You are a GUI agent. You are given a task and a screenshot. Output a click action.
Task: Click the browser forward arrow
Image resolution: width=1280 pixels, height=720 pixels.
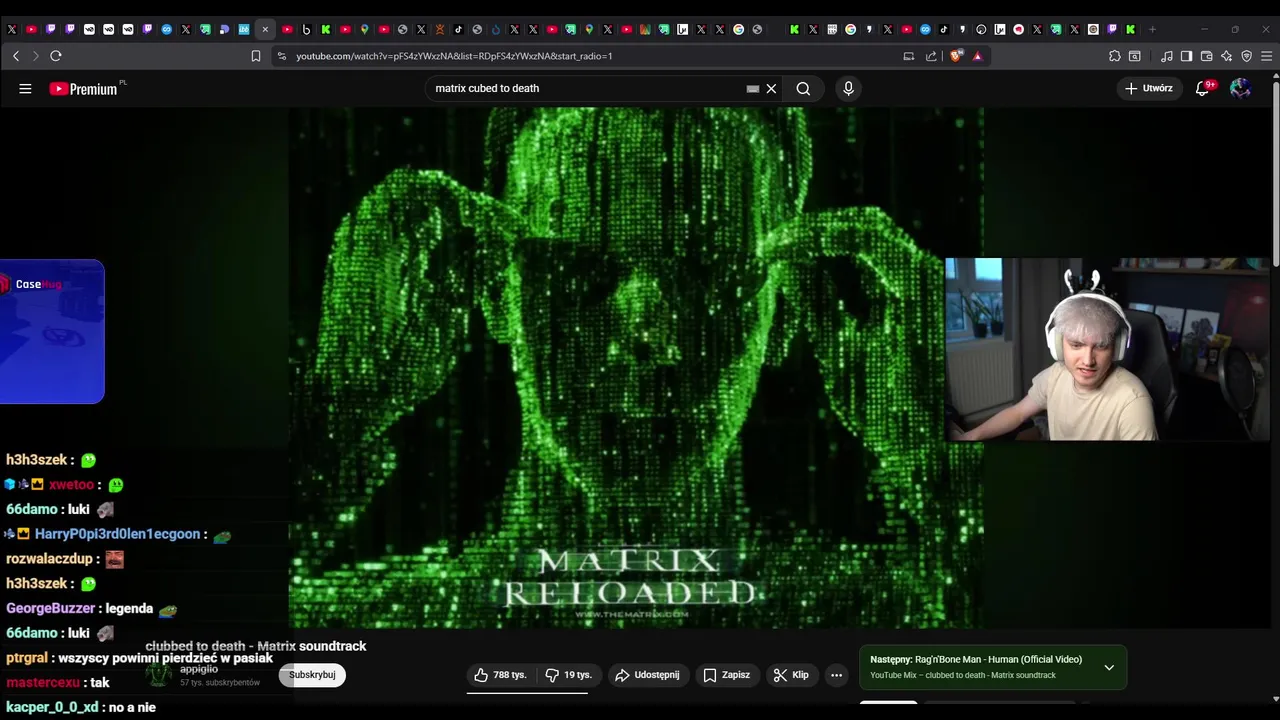pos(35,56)
